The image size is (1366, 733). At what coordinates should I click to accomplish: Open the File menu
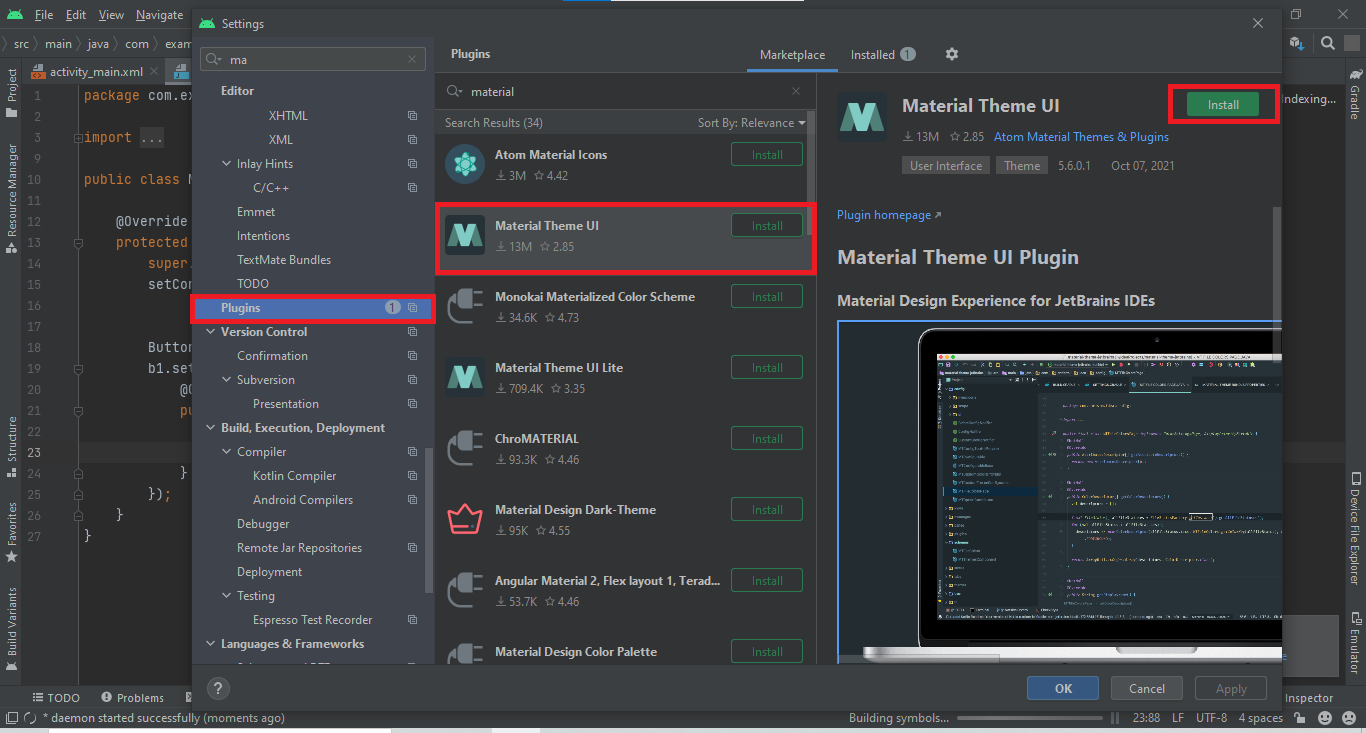(x=44, y=15)
